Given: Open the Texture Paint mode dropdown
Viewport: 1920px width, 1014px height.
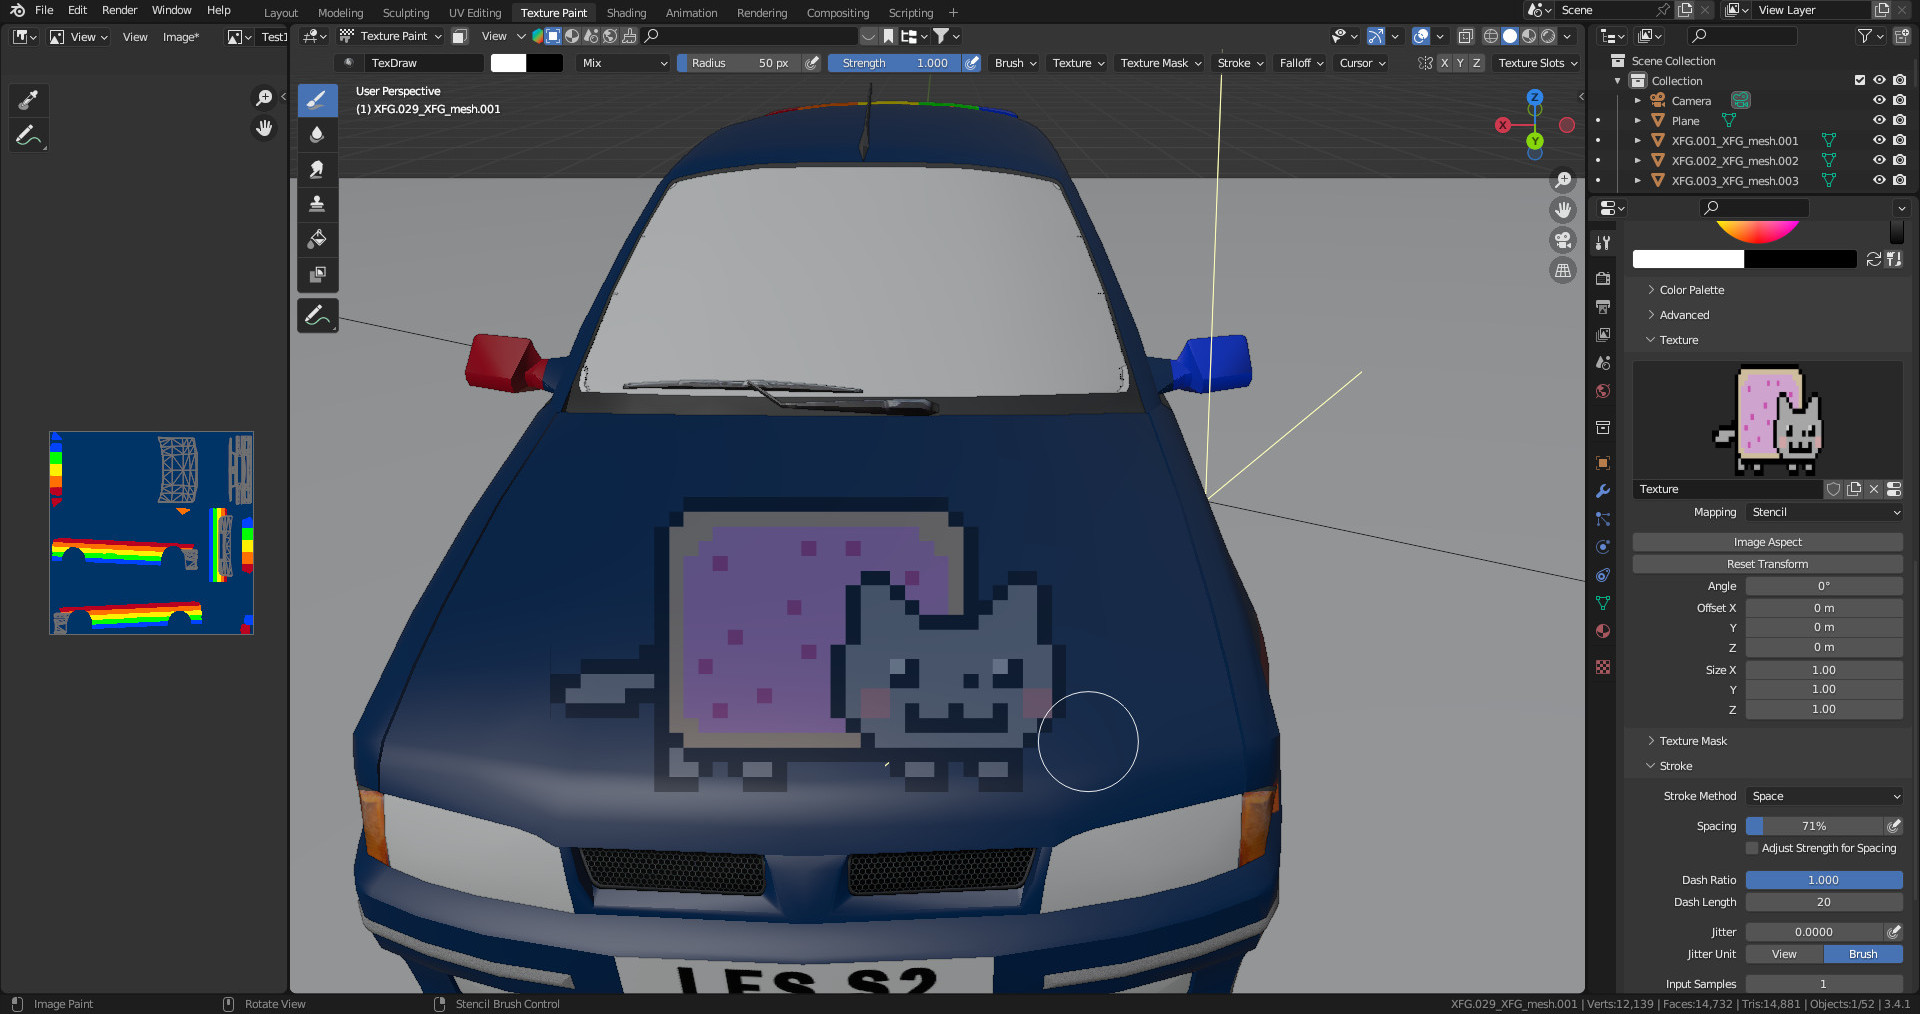Looking at the screenshot, I should (x=391, y=36).
